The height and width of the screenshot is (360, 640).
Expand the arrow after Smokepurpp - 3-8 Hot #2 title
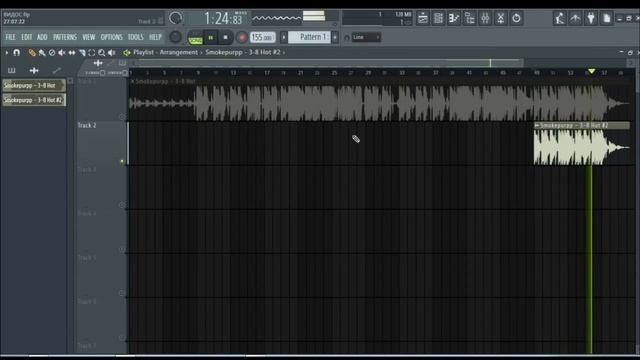click(284, 53)
